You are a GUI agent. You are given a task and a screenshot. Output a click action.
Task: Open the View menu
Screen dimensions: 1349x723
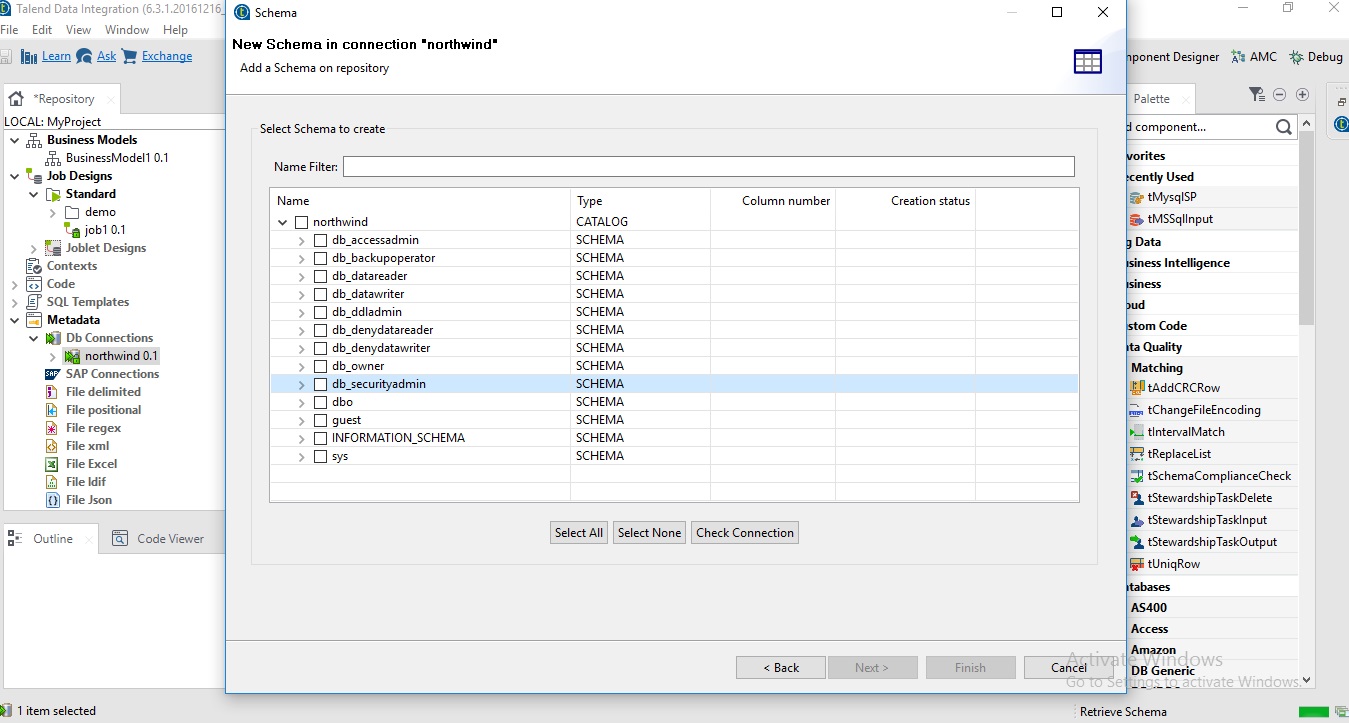click(79, 30)
